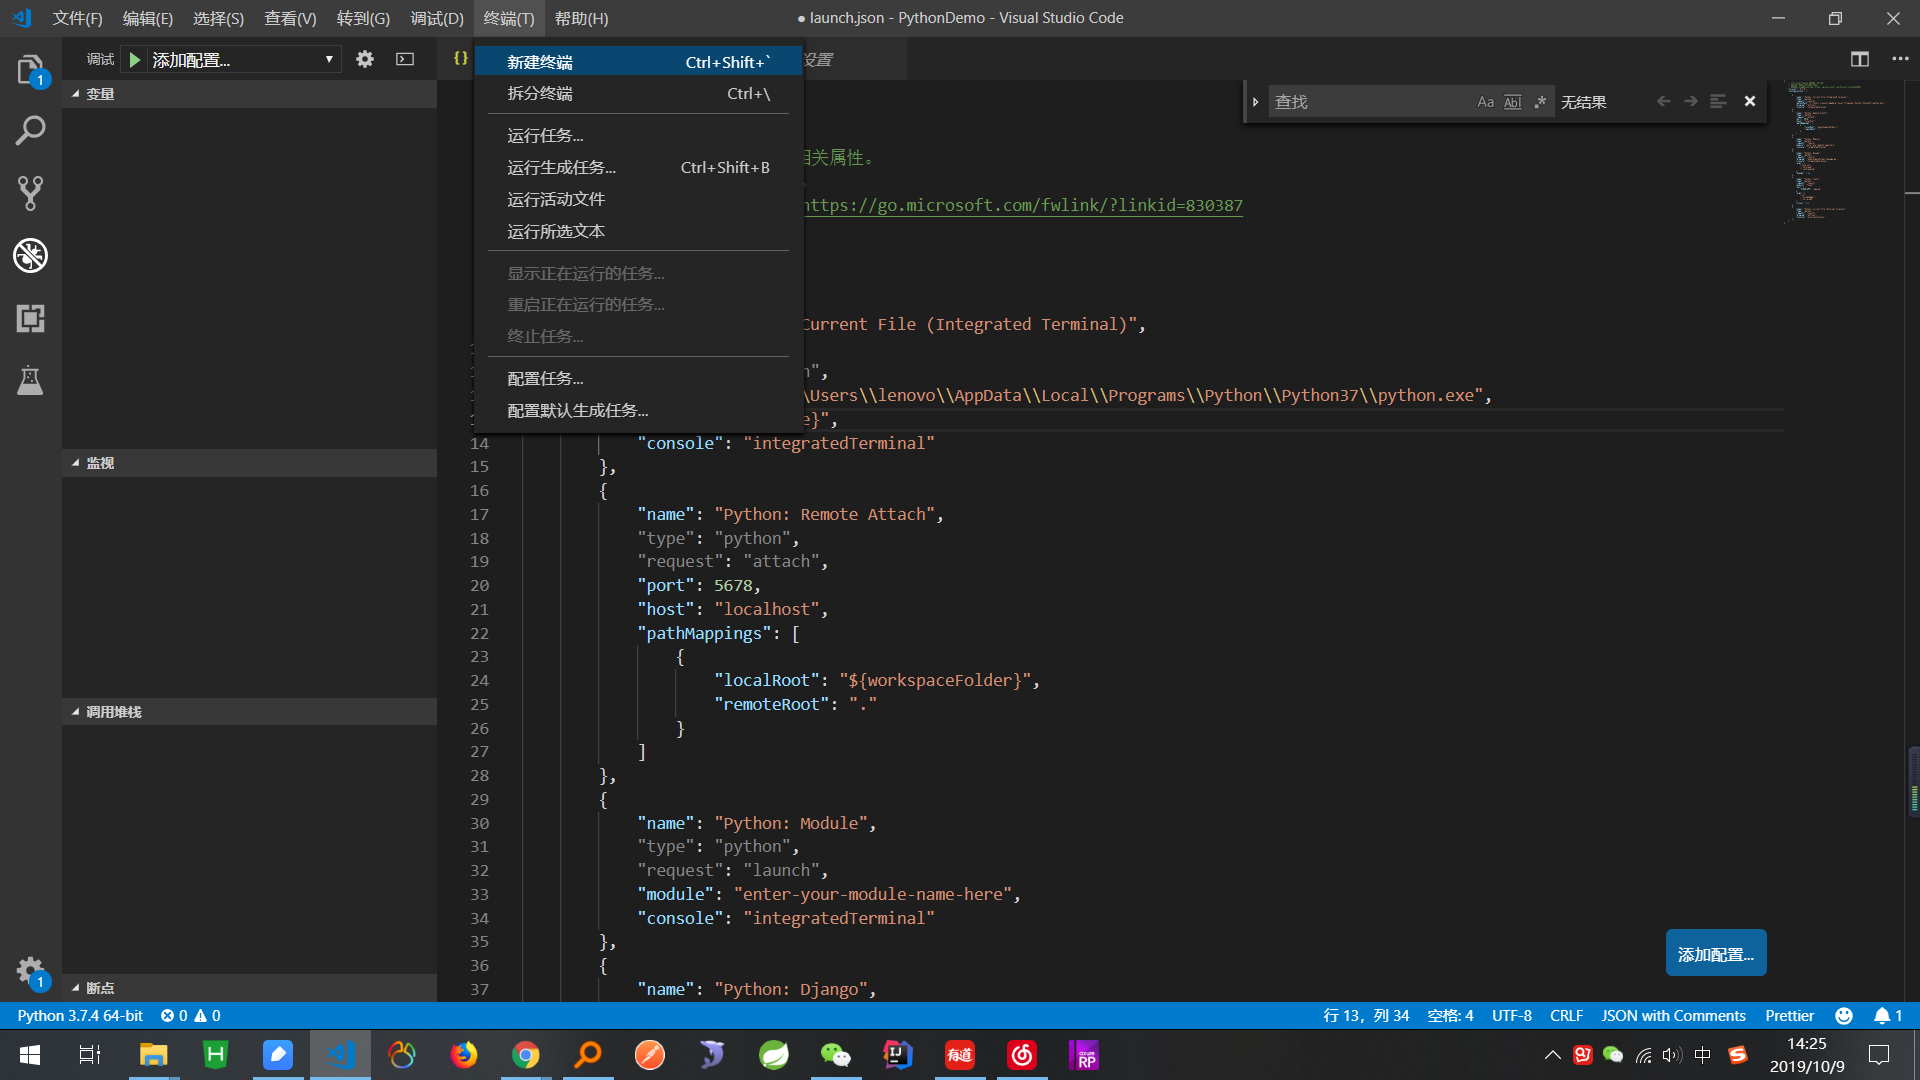This screenshot has width=1920, height=1080.
Task: Open the Manage gear in activity bar
Action: tap(30, 971)
